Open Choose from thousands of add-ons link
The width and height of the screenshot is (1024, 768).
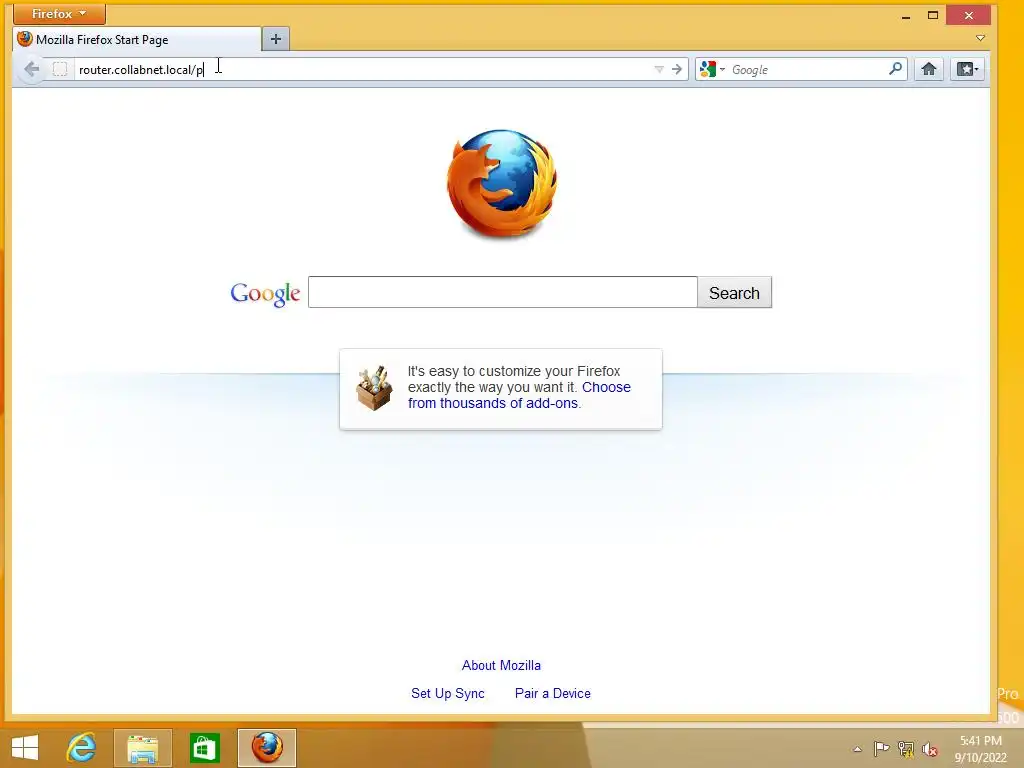click(519, 395)
